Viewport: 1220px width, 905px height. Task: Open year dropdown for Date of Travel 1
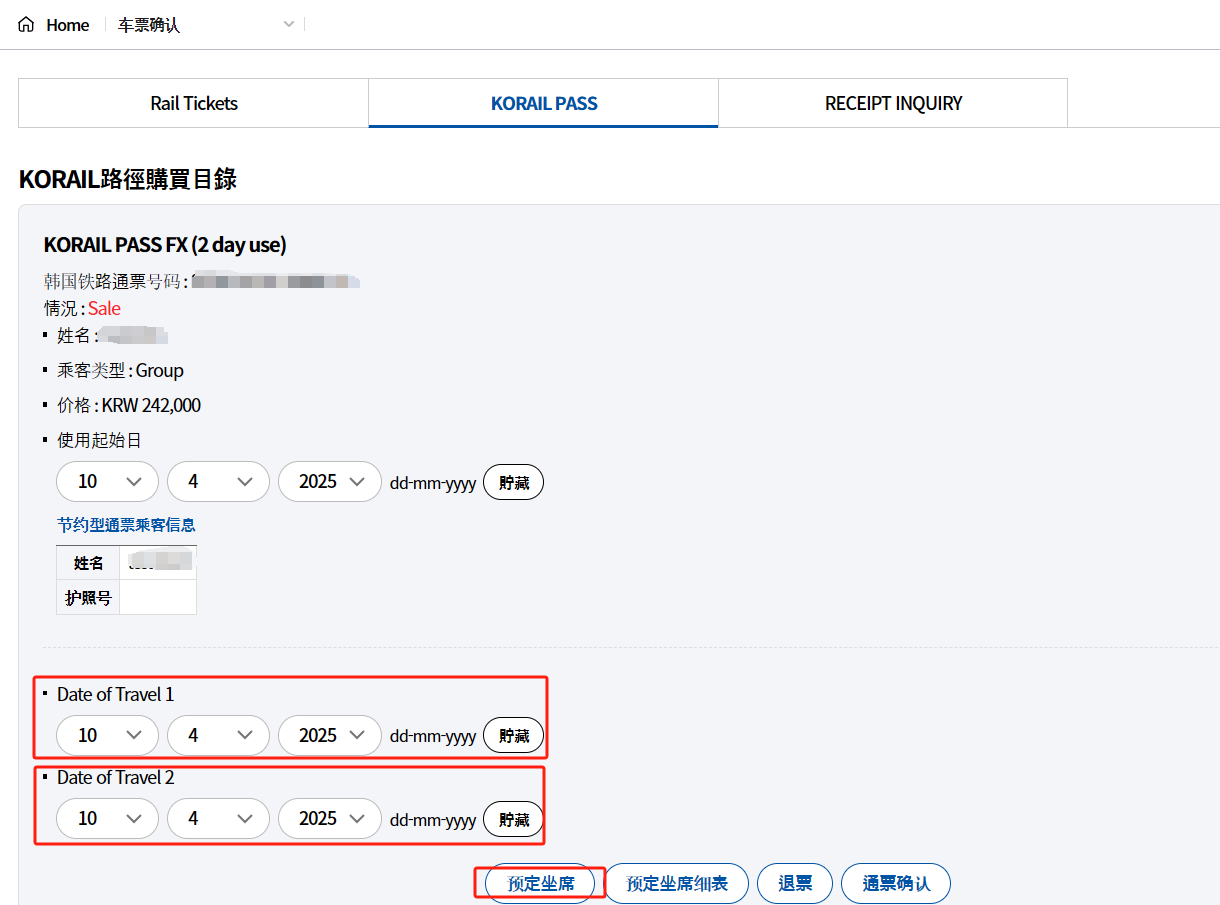[329, 735]
